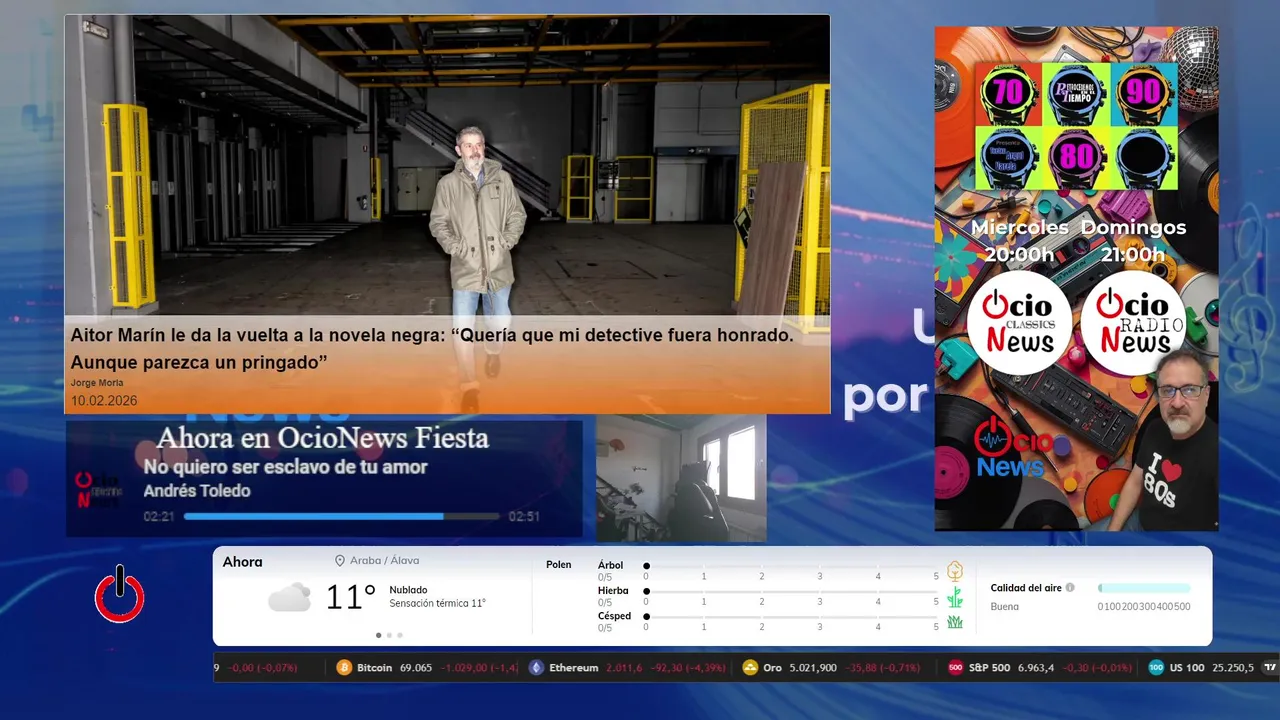The height and width of the screenshot is (720, 1280).
Task: Click the location pin beside Araba / Álava
Action: pyautogui.click(x=340, y=561)
